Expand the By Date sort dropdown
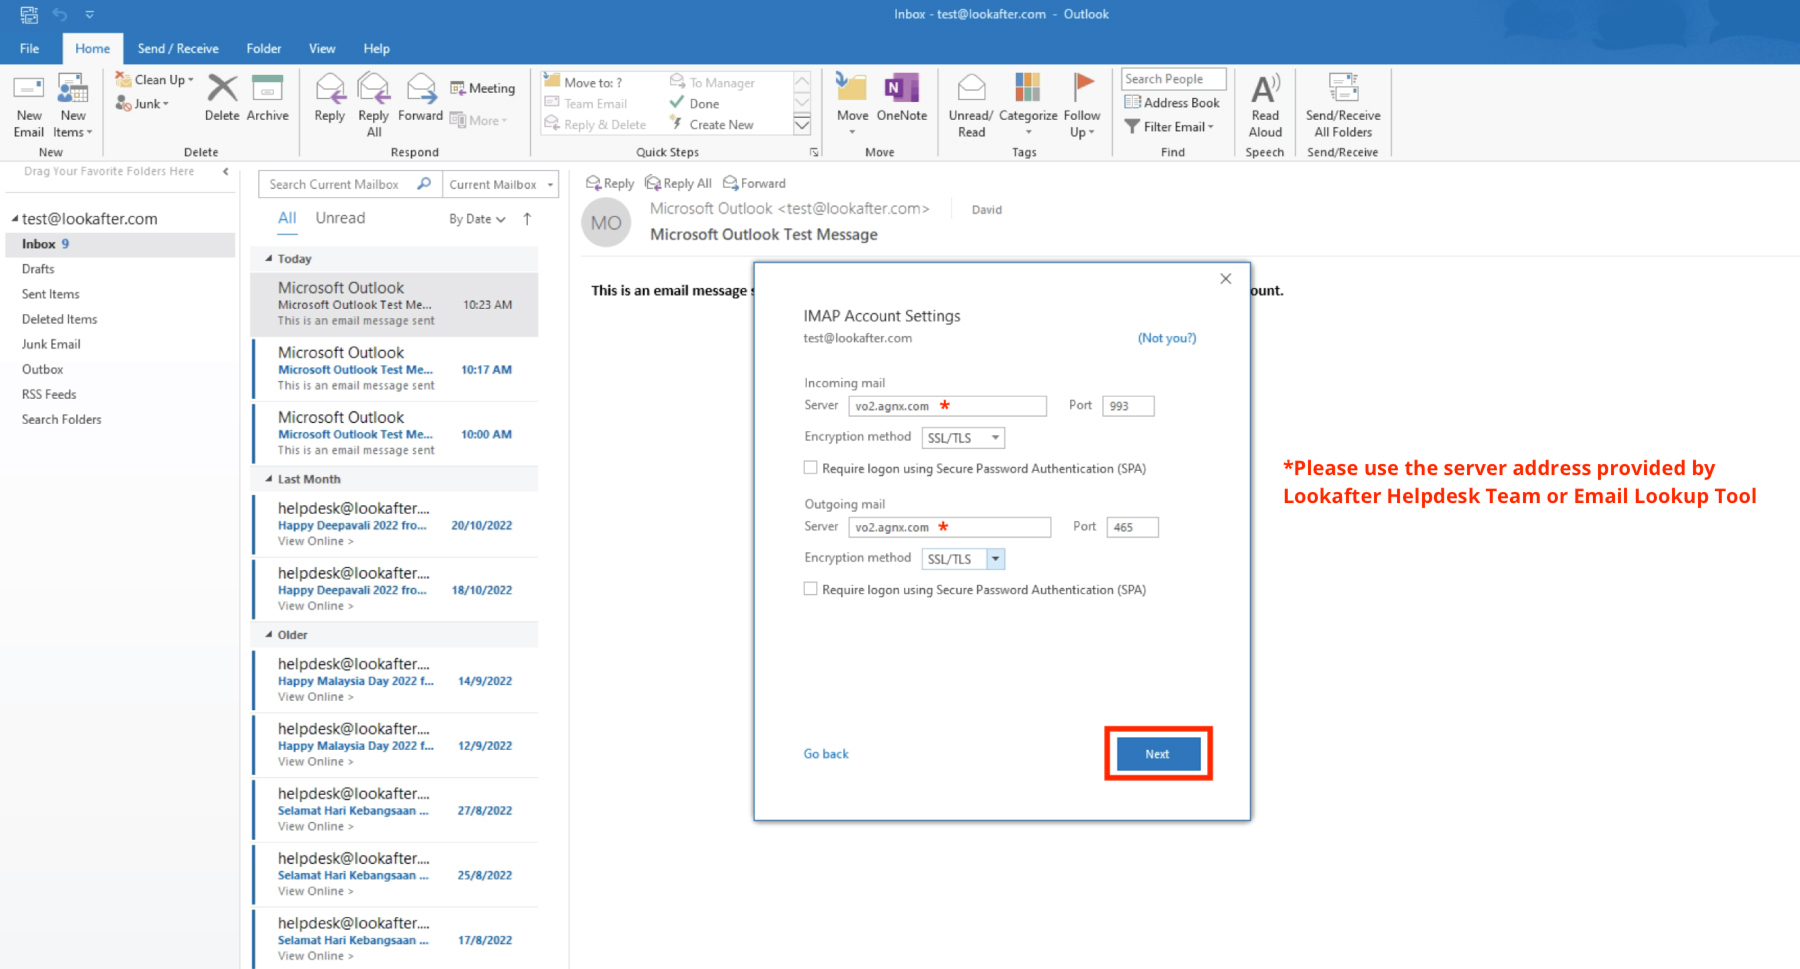The height and width of the screenshot is (969, 1800). pos(477,219)
